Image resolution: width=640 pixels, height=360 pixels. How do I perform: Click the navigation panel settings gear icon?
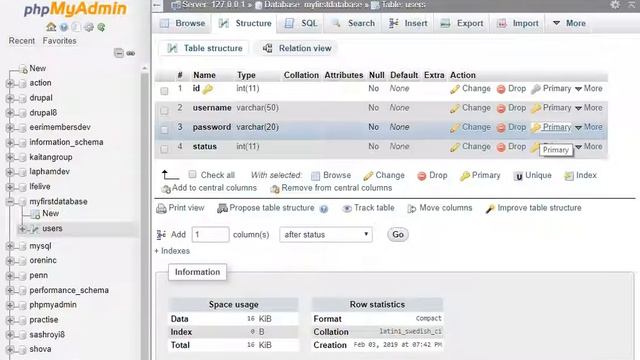(89, 27)
